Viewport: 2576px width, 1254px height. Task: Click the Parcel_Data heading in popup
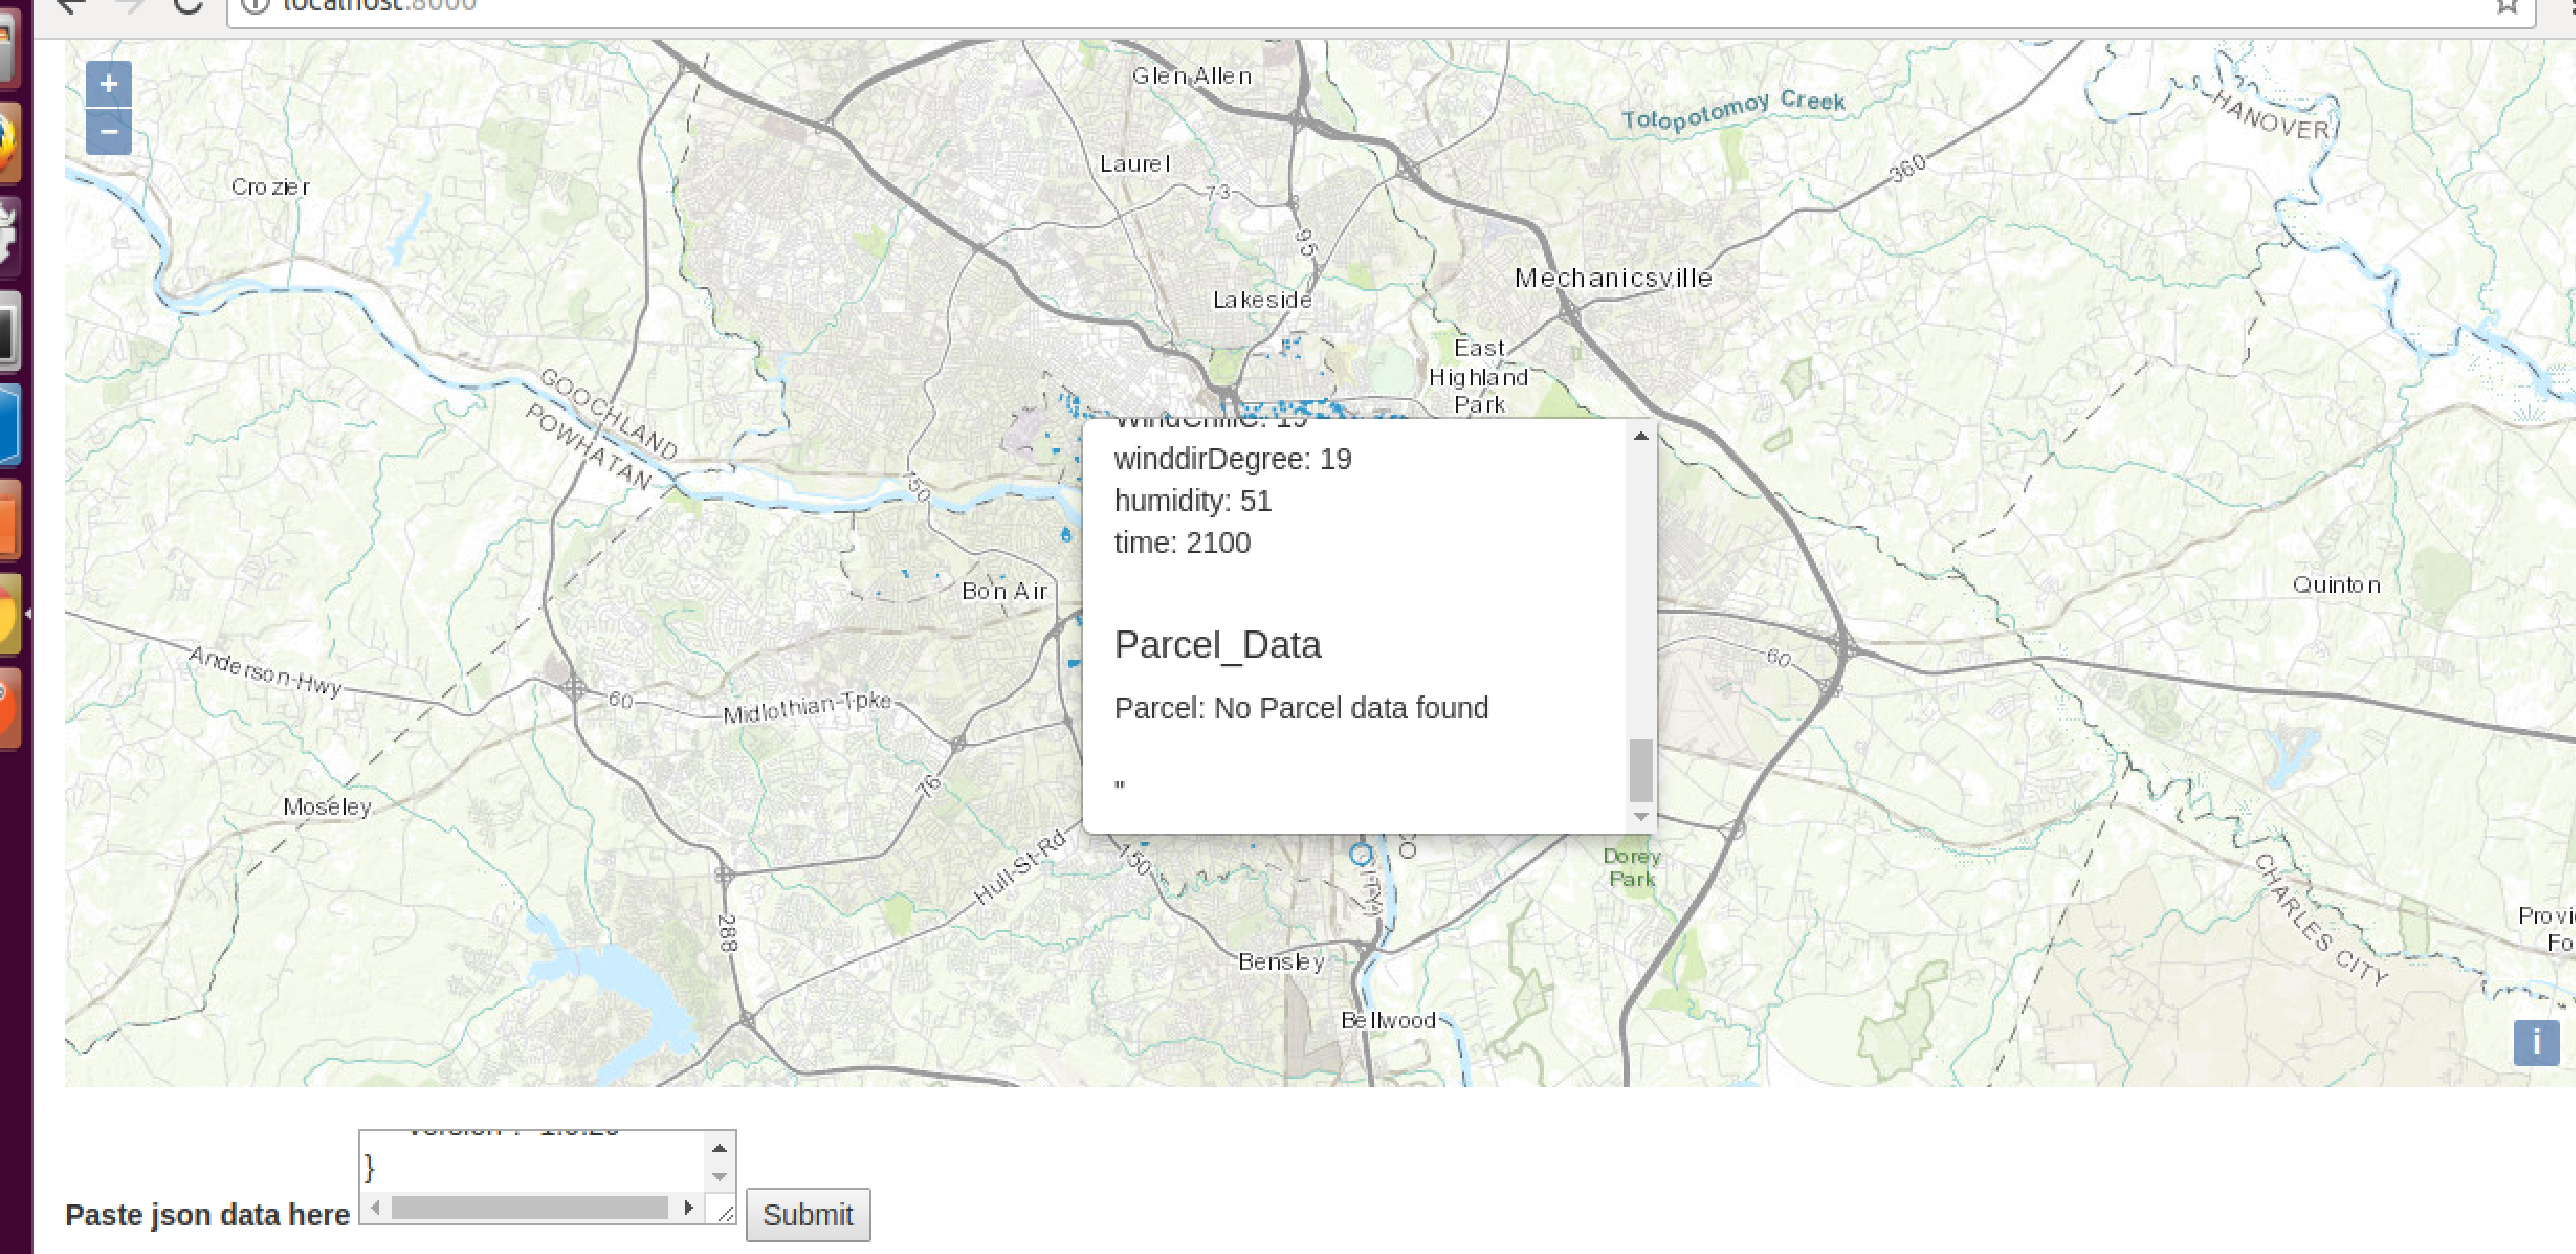point(1217,645)
